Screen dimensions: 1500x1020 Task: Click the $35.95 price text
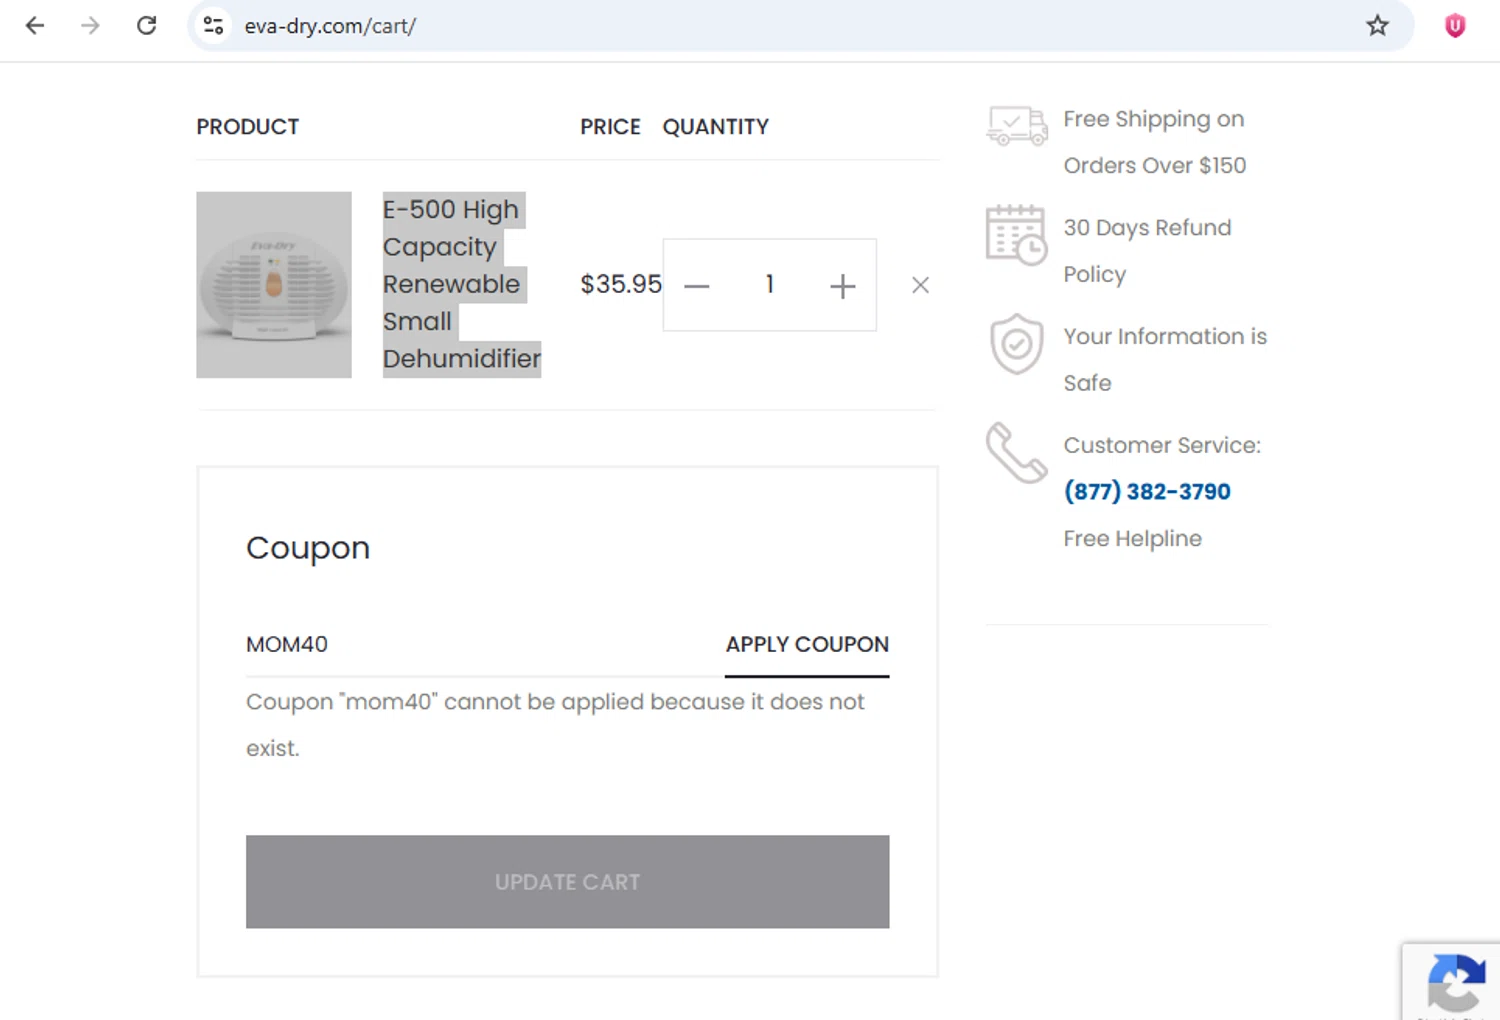pos(621,284)
